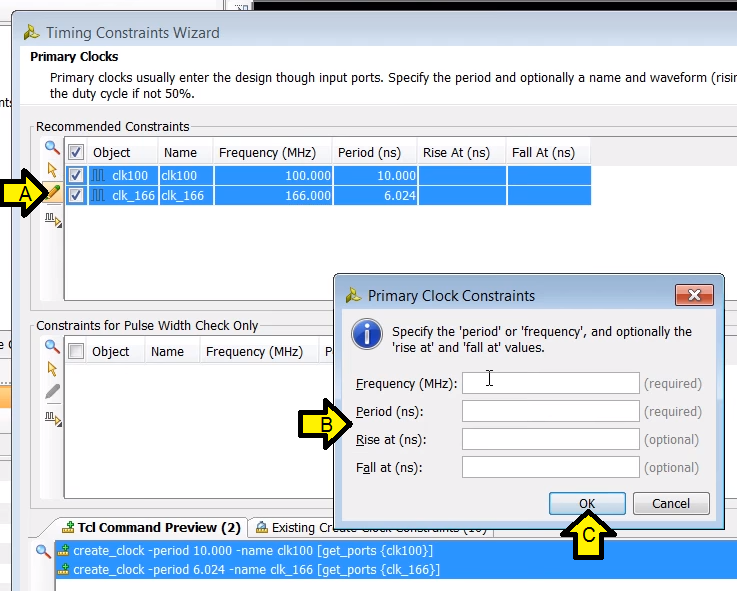Click search icon in Recommended Constraints toolbar
The width and height of the screenshot is (737, 591).
click(52, 148)
